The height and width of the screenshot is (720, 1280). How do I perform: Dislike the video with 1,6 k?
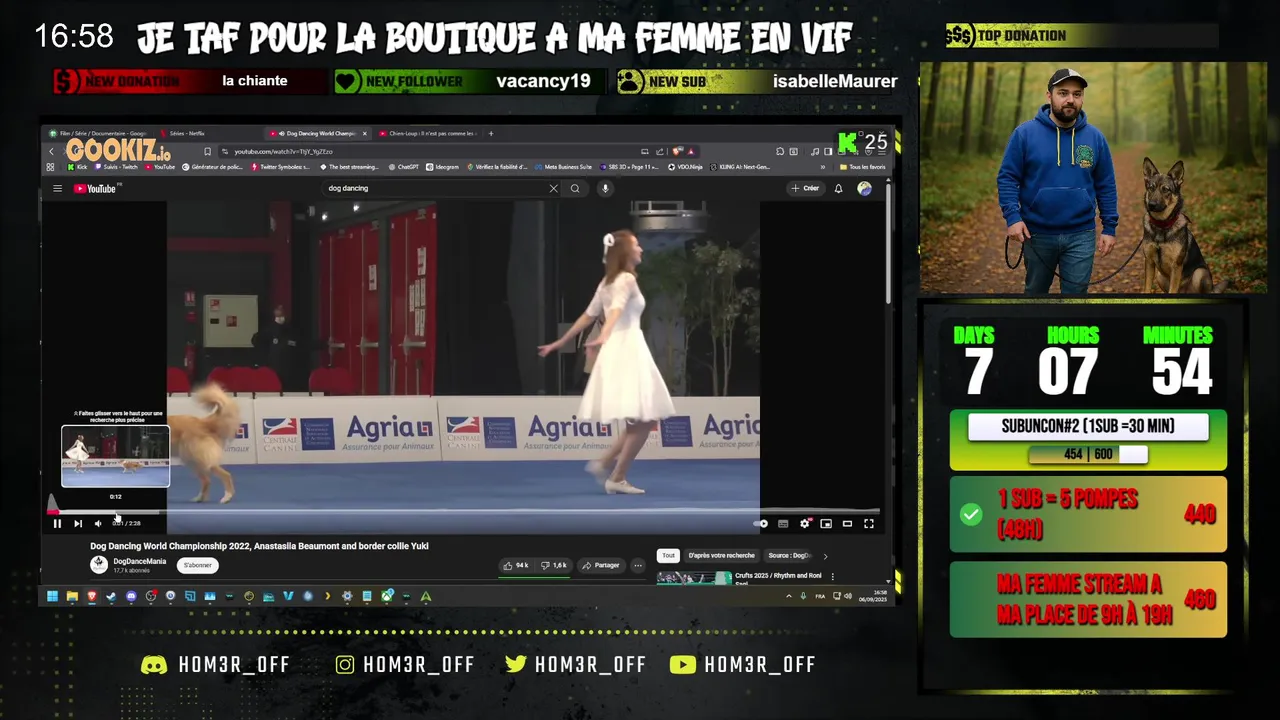(x=553, y=565)
